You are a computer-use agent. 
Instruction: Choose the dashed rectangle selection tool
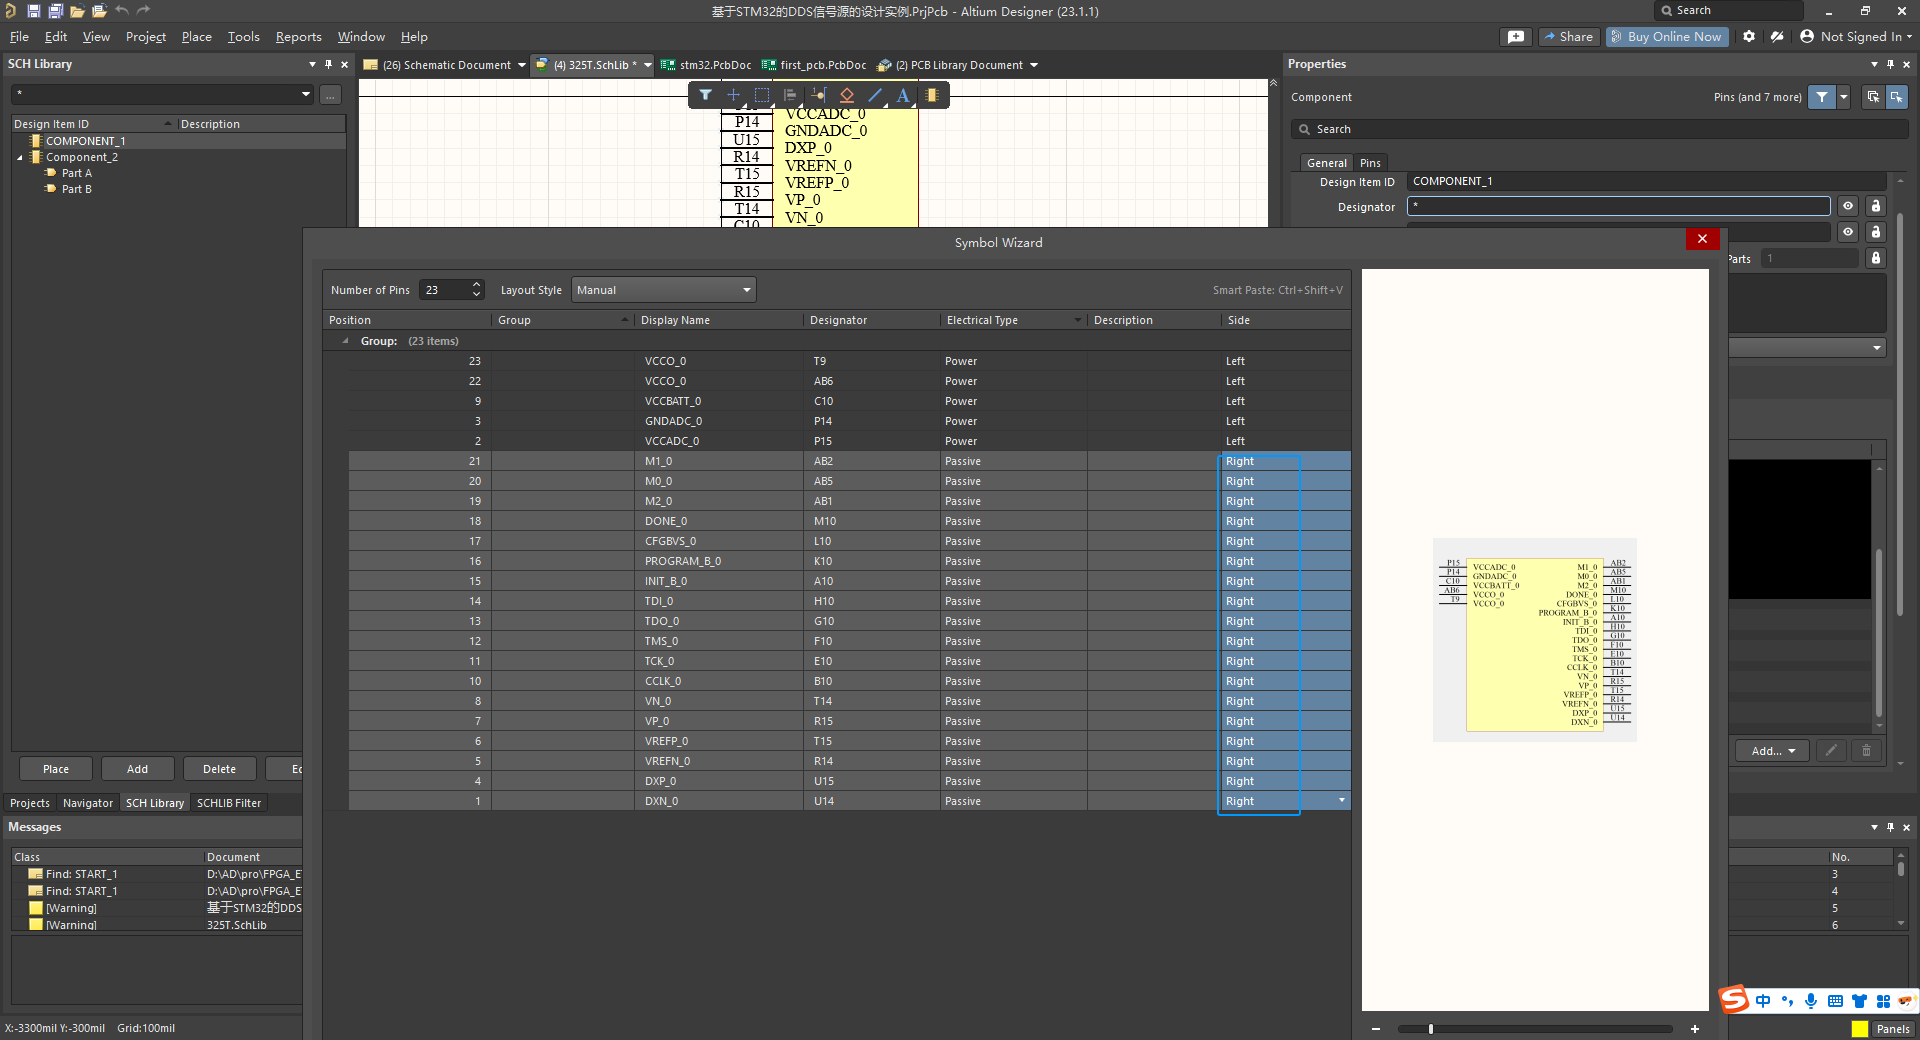pos(762,95)
